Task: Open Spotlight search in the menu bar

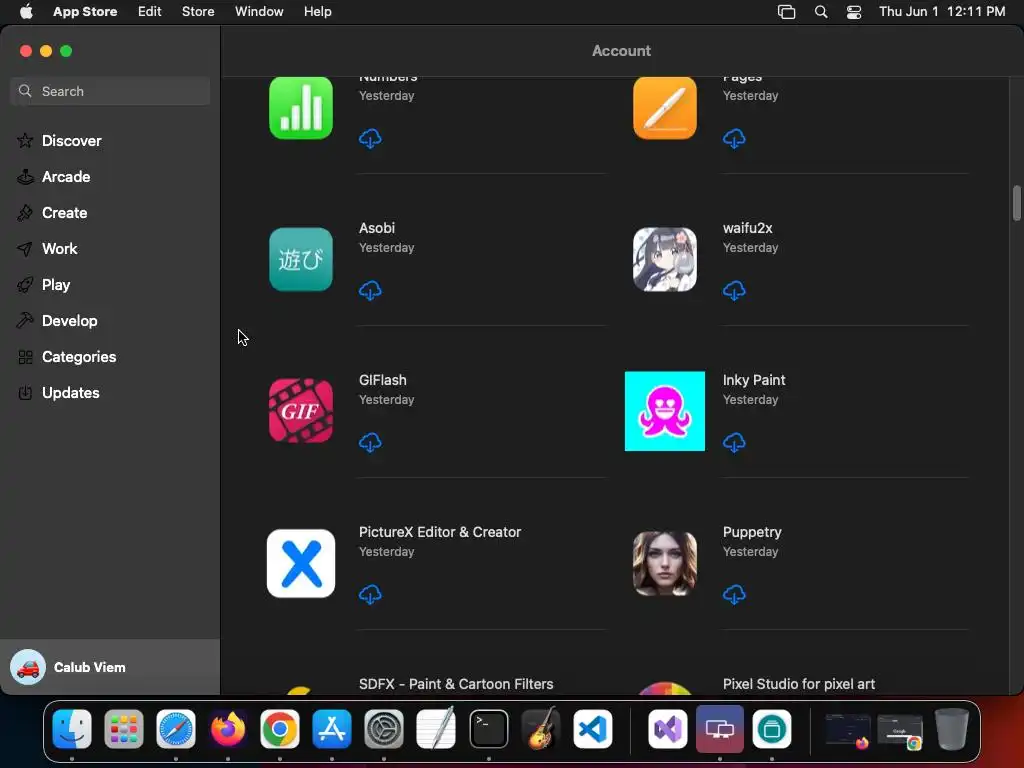Action: 821,12
